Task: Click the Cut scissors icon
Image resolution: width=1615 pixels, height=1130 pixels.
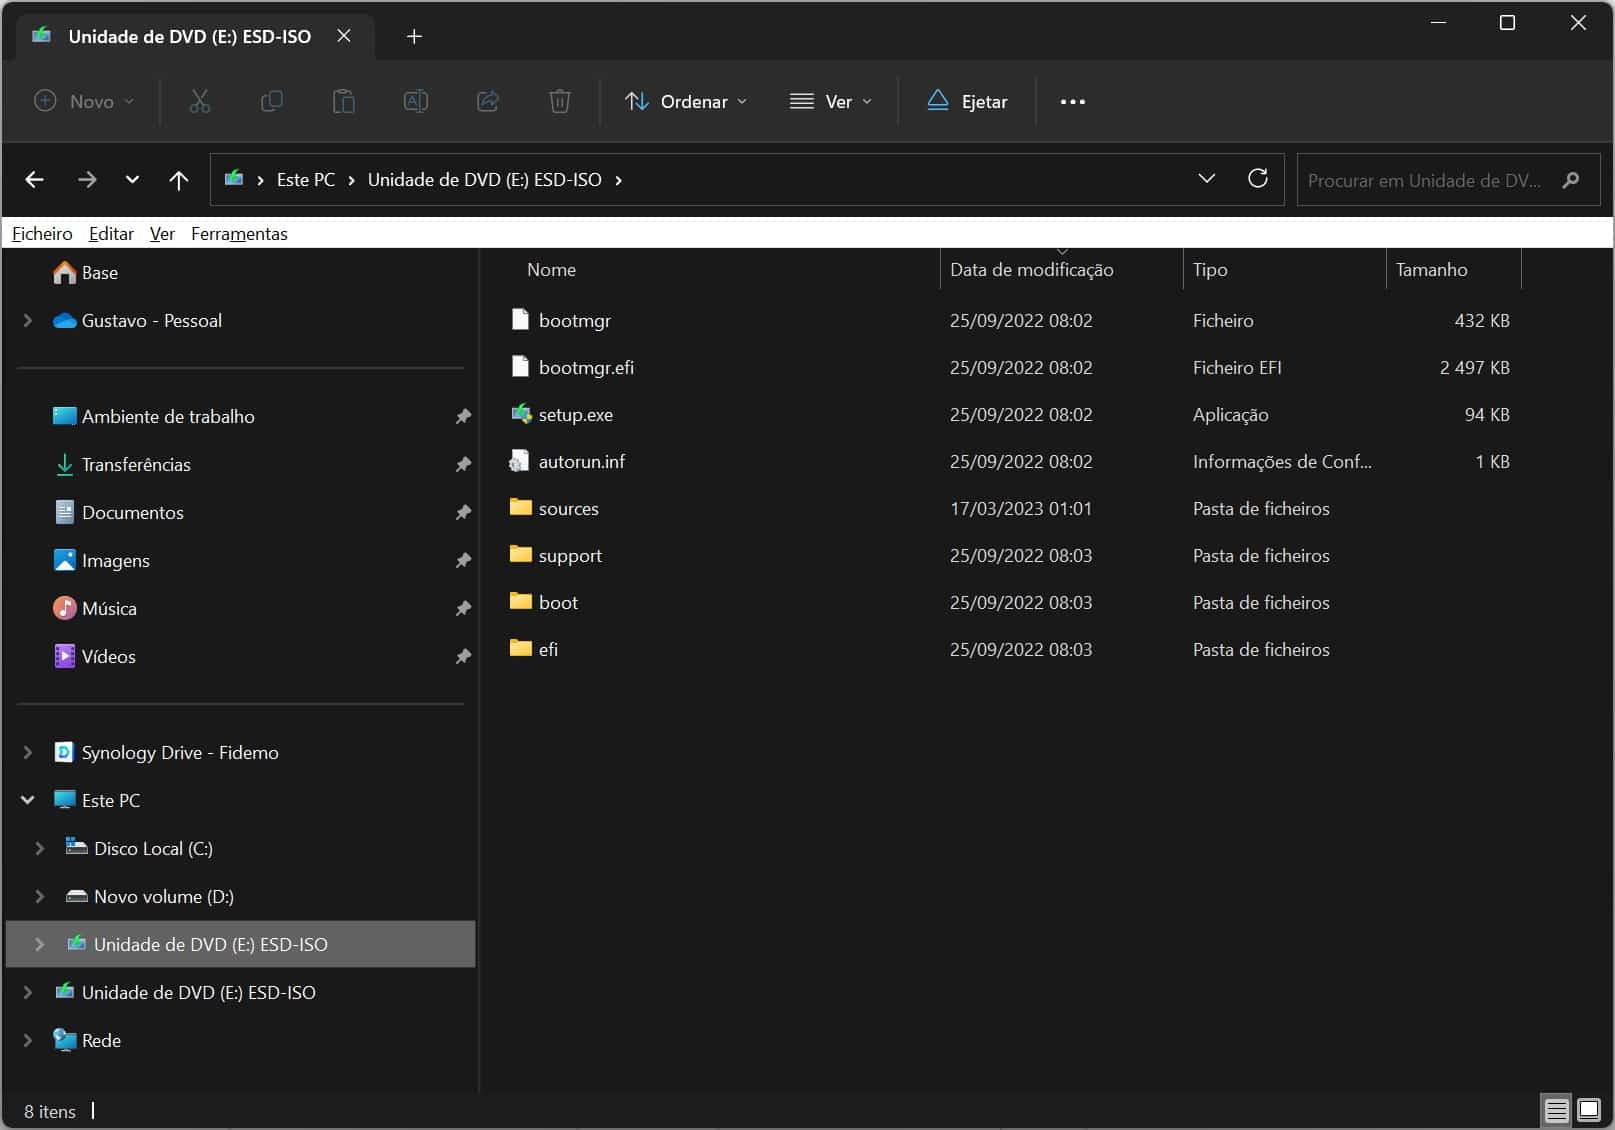Action: tap(200, 101)
